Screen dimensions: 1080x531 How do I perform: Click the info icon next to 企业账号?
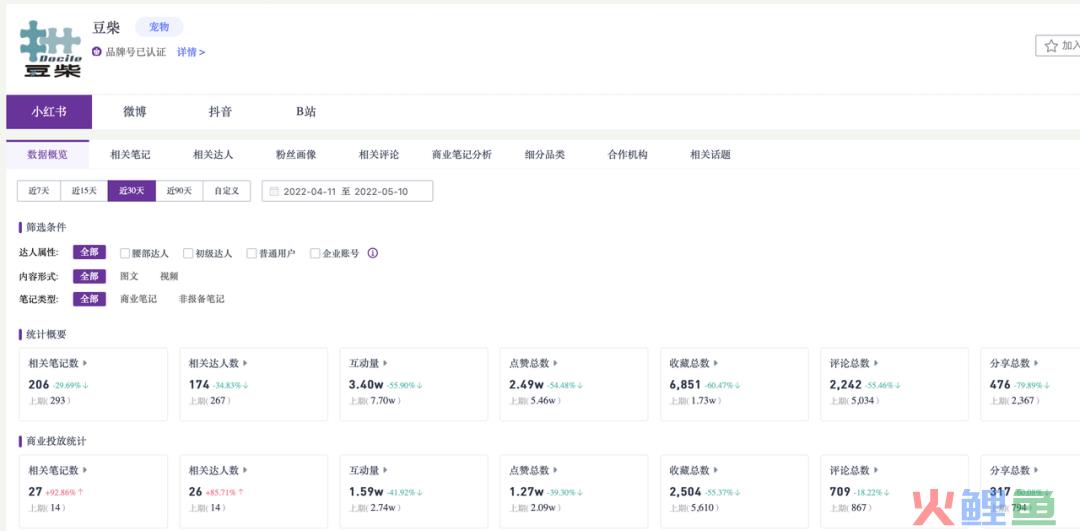[373, 253]
